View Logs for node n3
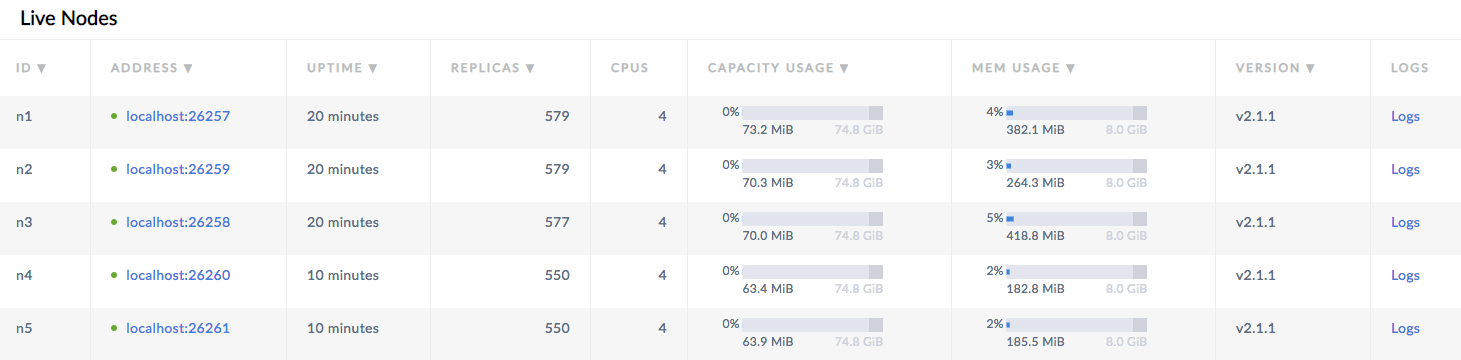The height and width of the screenshot is (360, 1461). pos(1405,222)
